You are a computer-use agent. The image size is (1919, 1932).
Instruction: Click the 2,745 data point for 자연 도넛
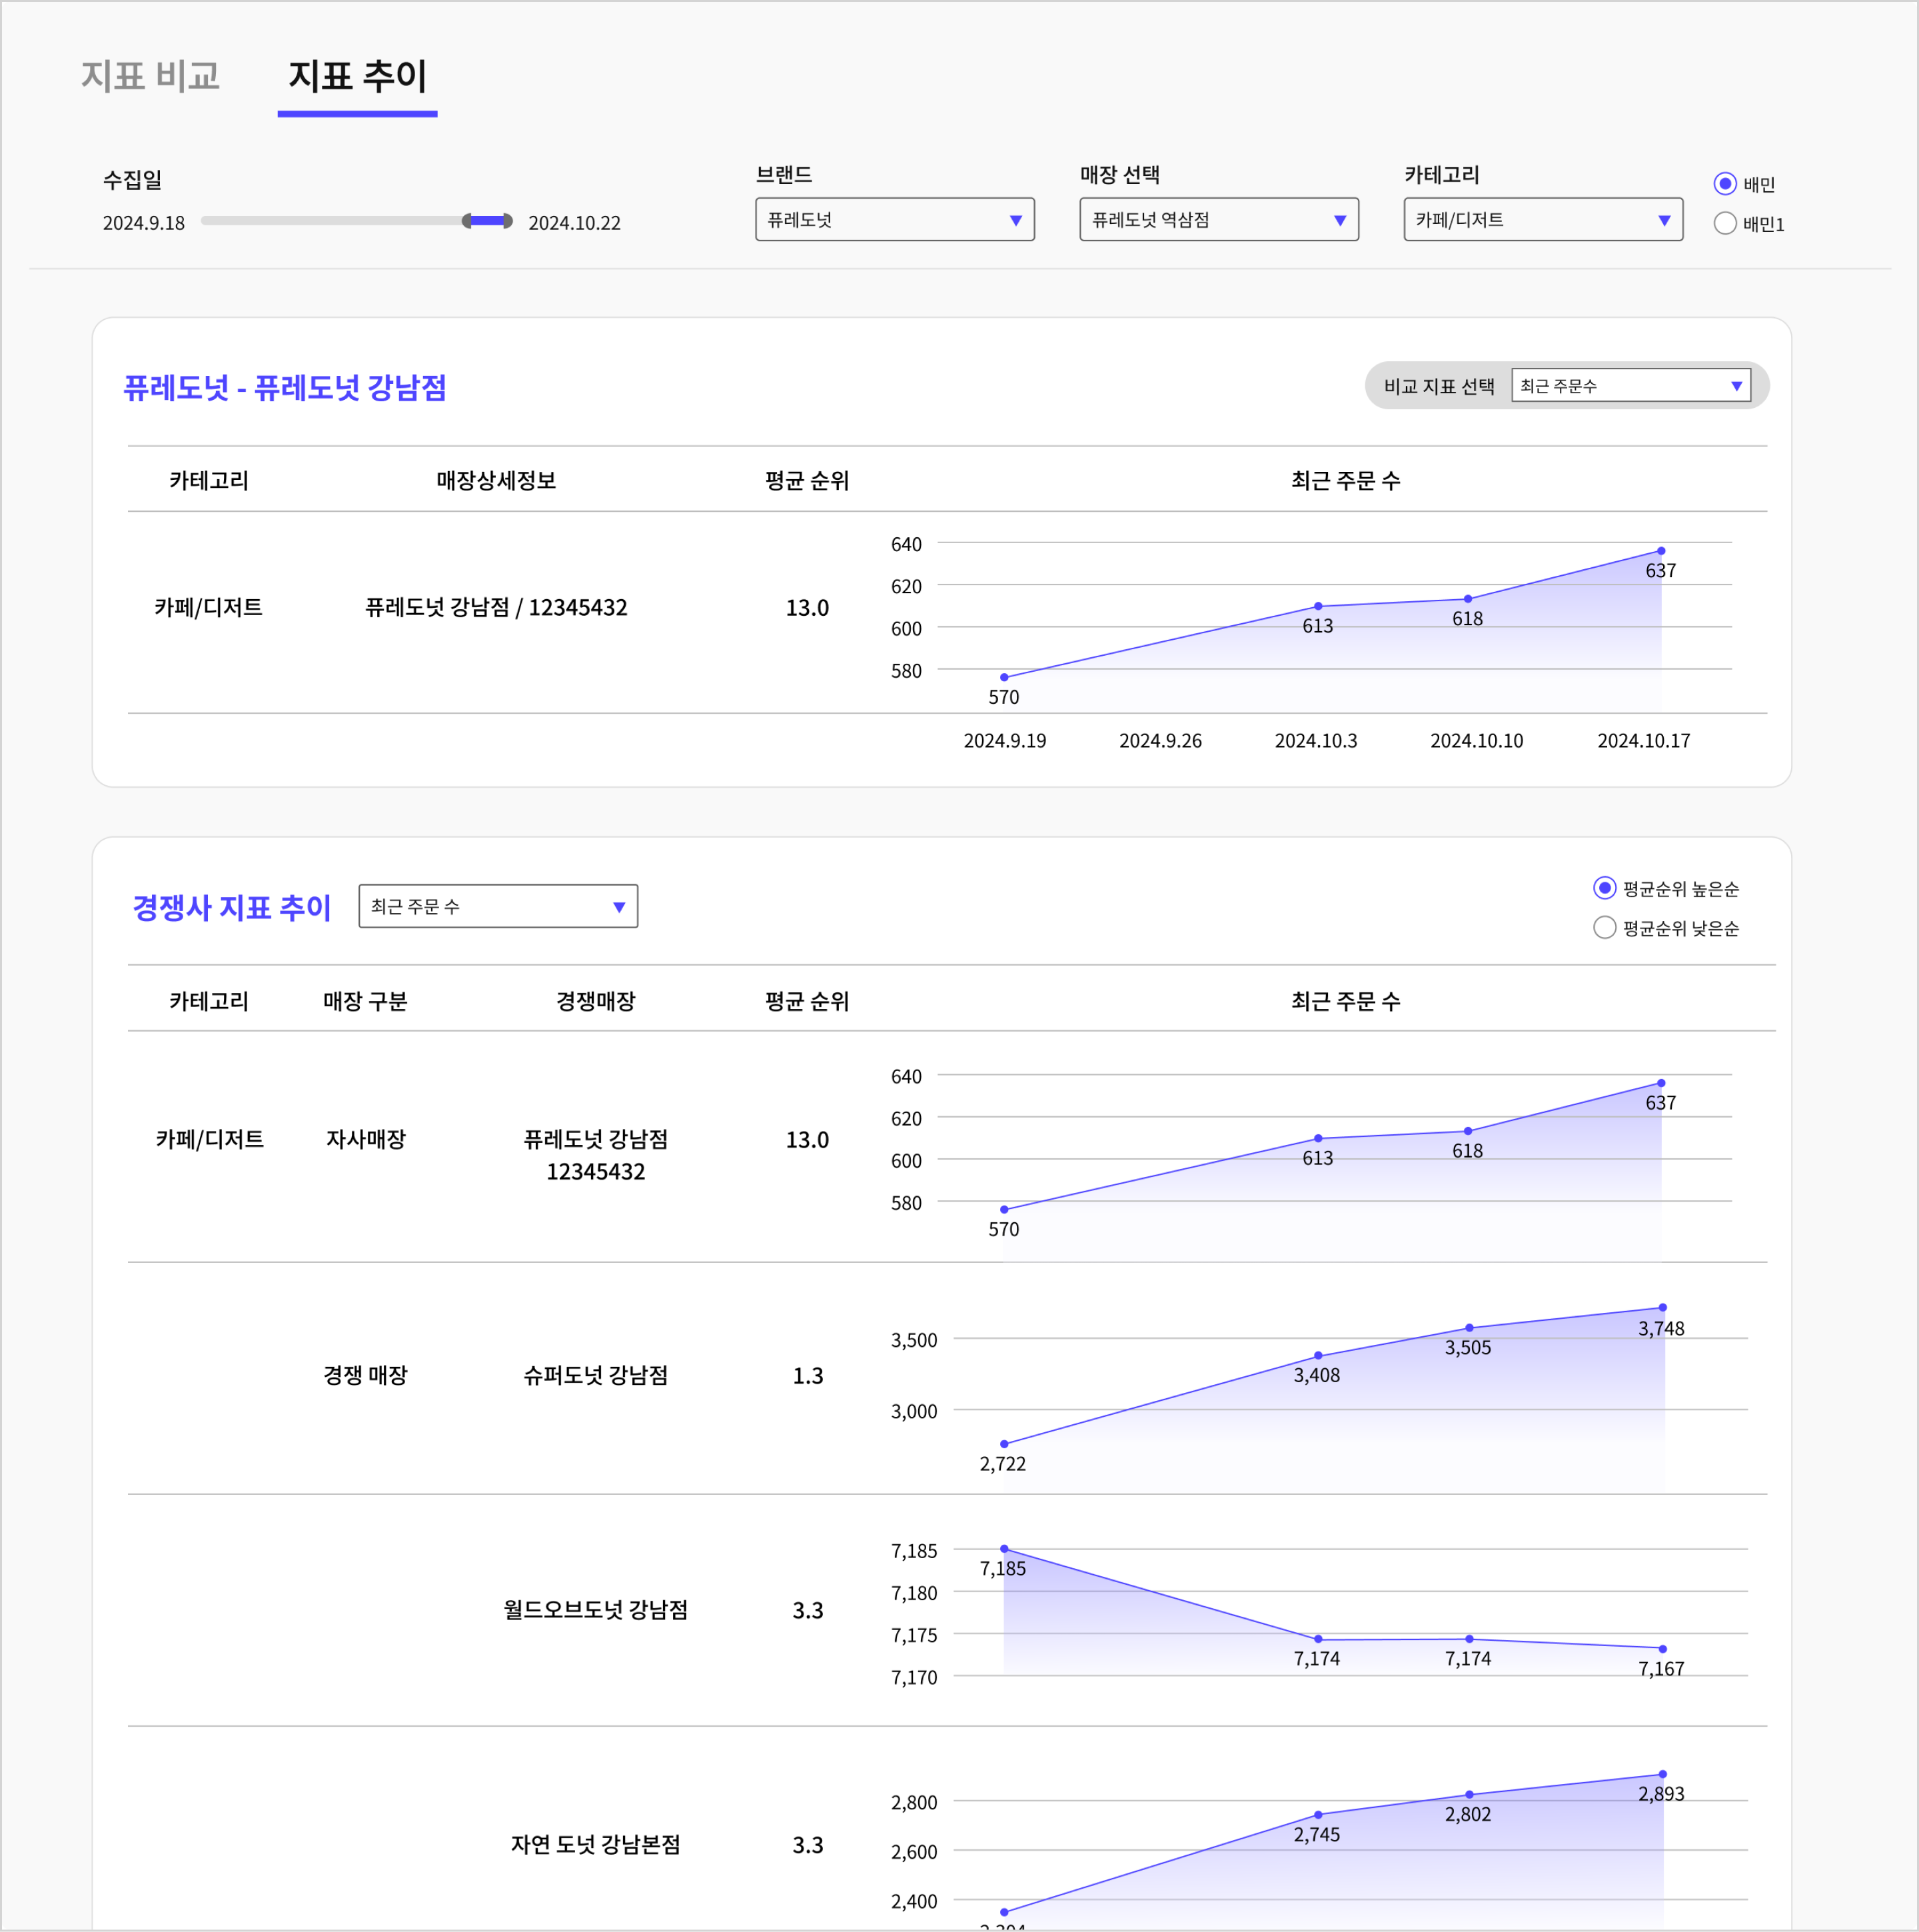1317,1815
